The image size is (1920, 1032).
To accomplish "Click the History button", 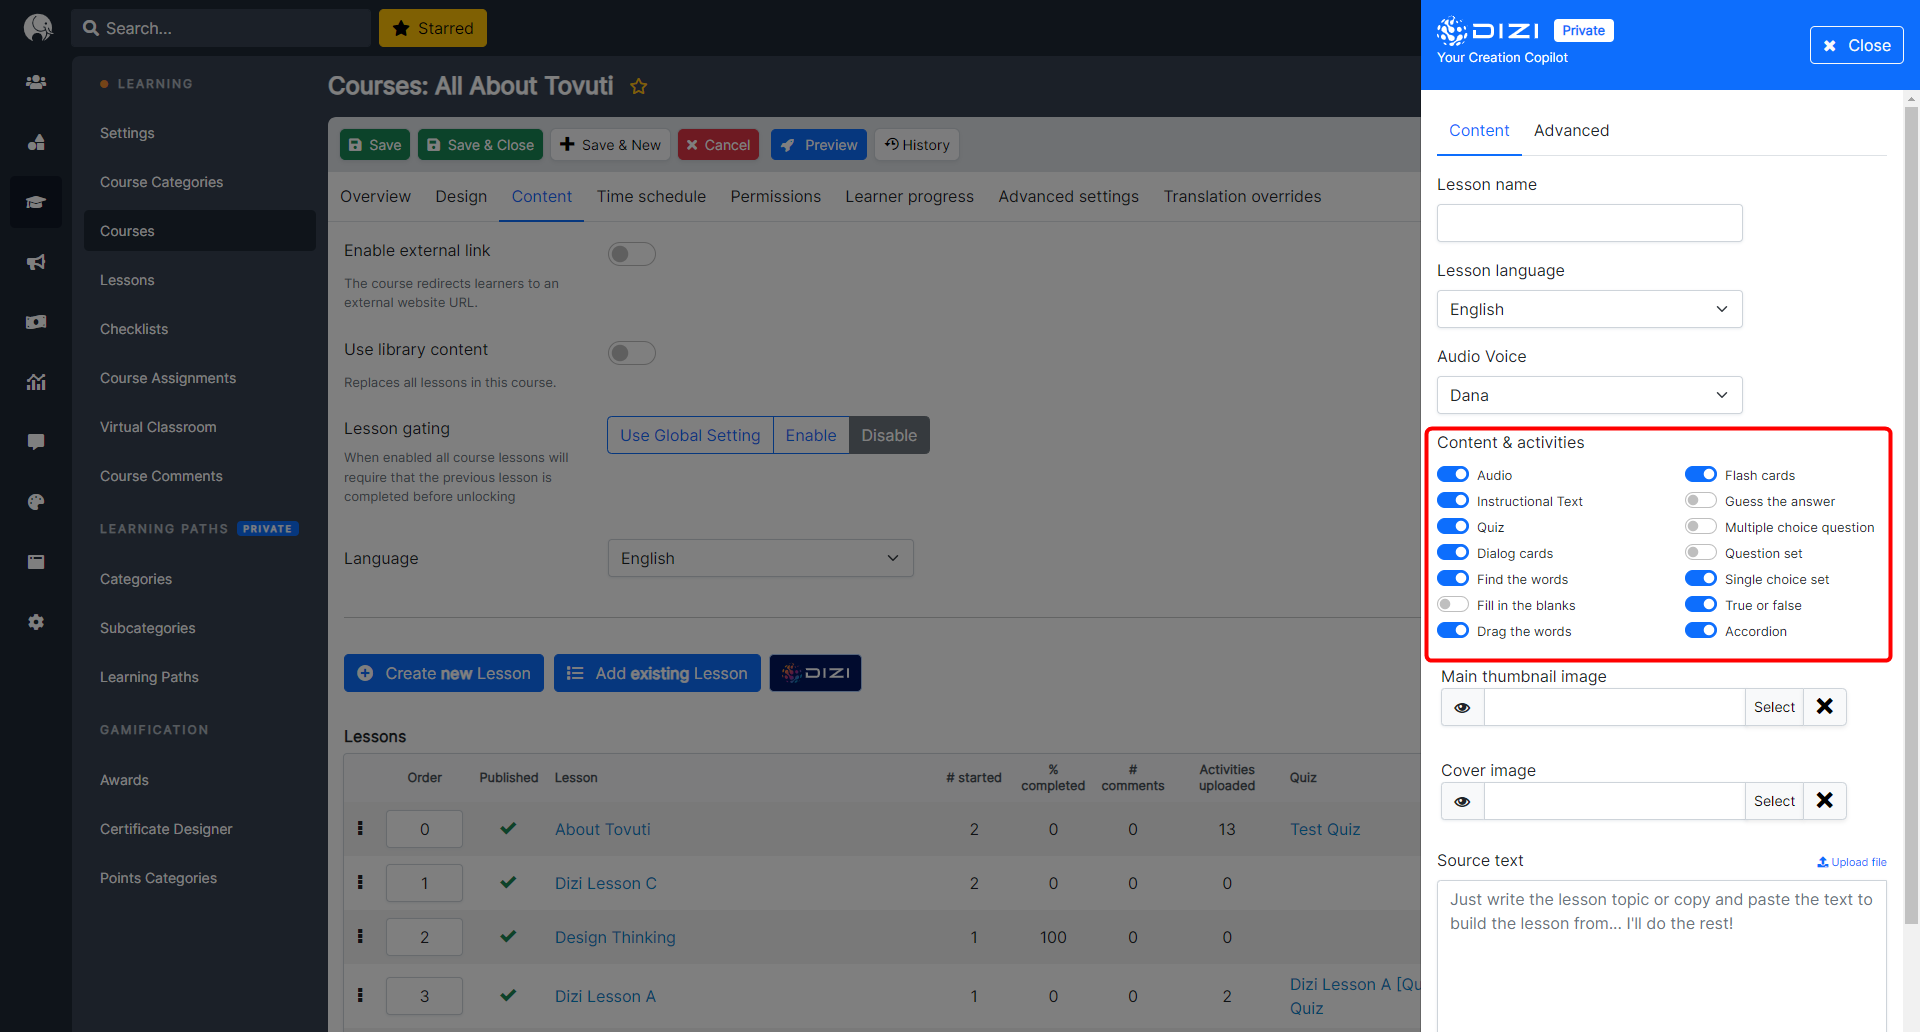I will click(917, 145).
